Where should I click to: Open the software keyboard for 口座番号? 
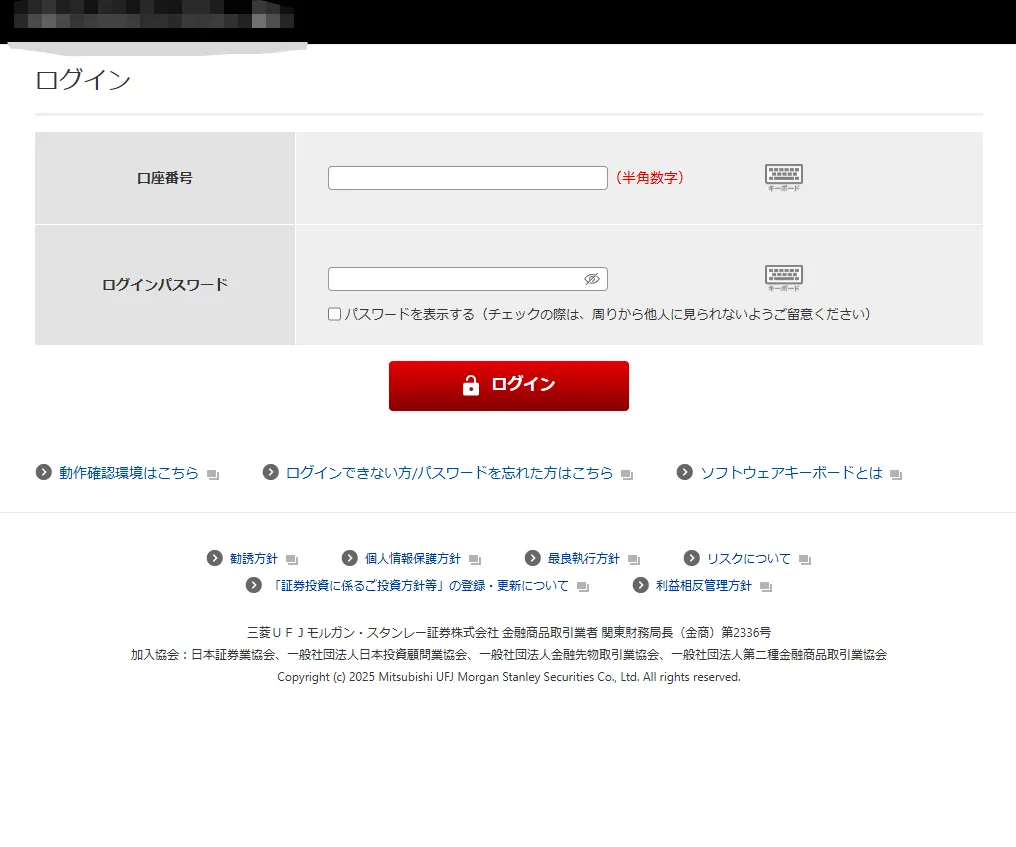click(783, 173)
